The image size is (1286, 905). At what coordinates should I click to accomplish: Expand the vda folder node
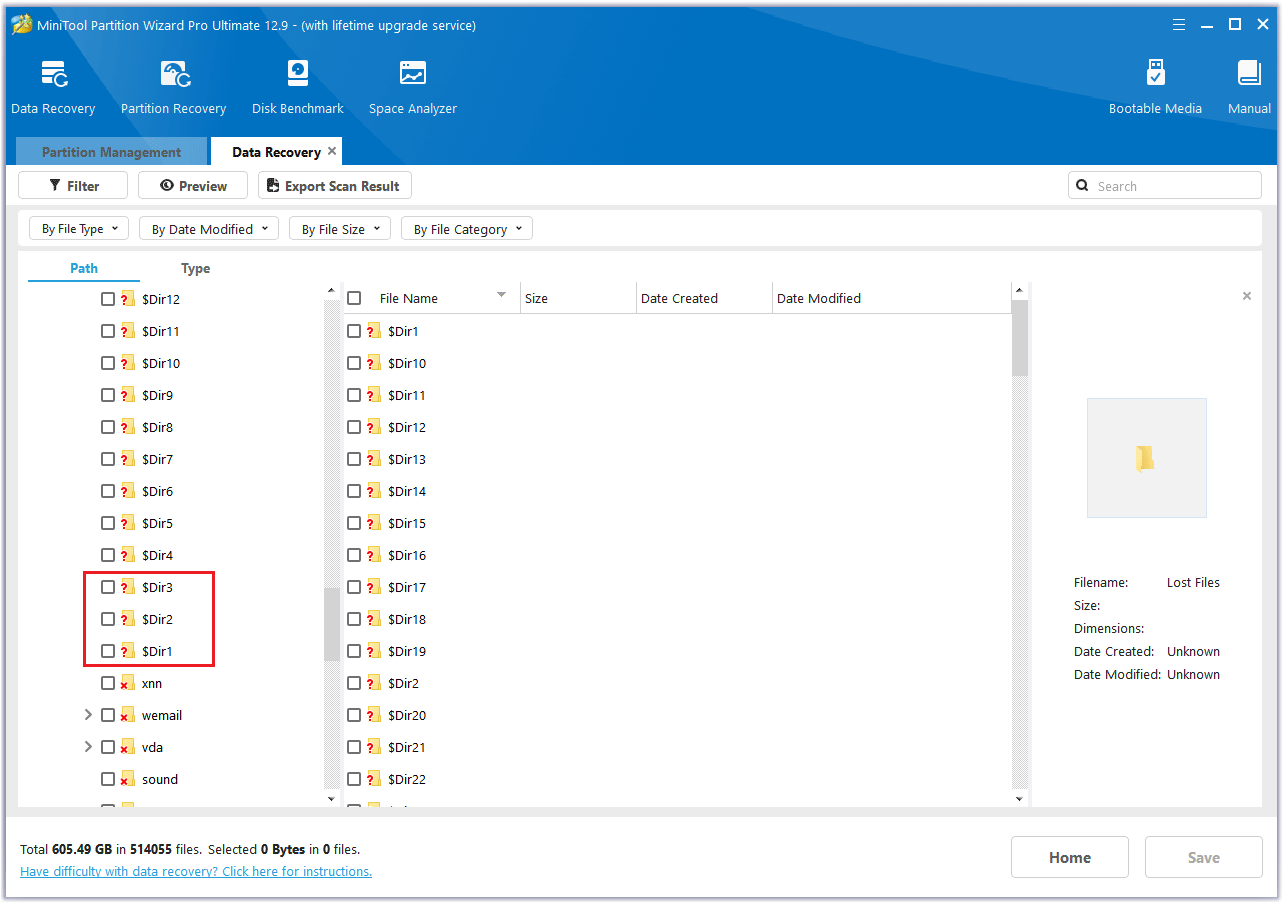point(88,747)
